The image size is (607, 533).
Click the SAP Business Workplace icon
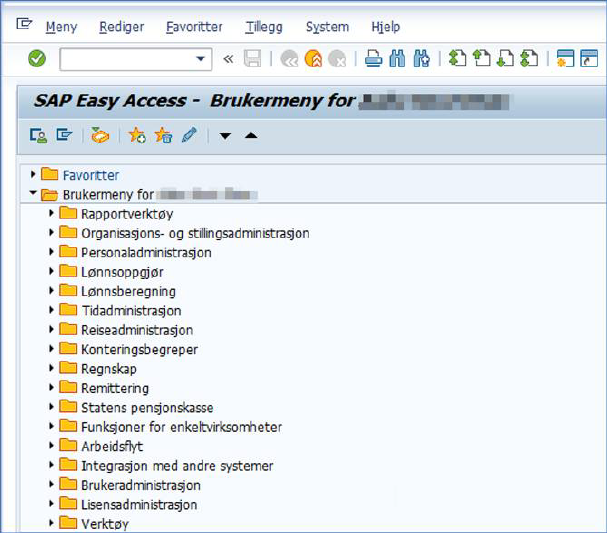click(x=100, y=135)
